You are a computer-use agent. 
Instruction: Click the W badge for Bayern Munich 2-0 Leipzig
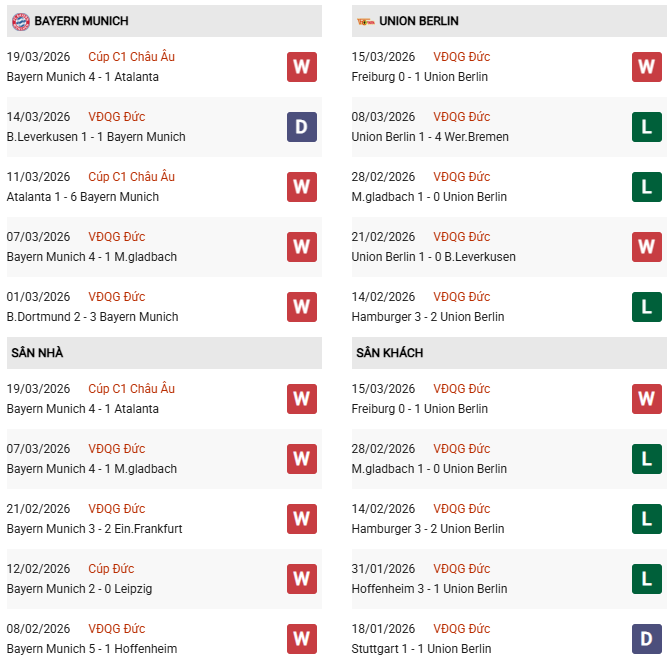point(302,579)
